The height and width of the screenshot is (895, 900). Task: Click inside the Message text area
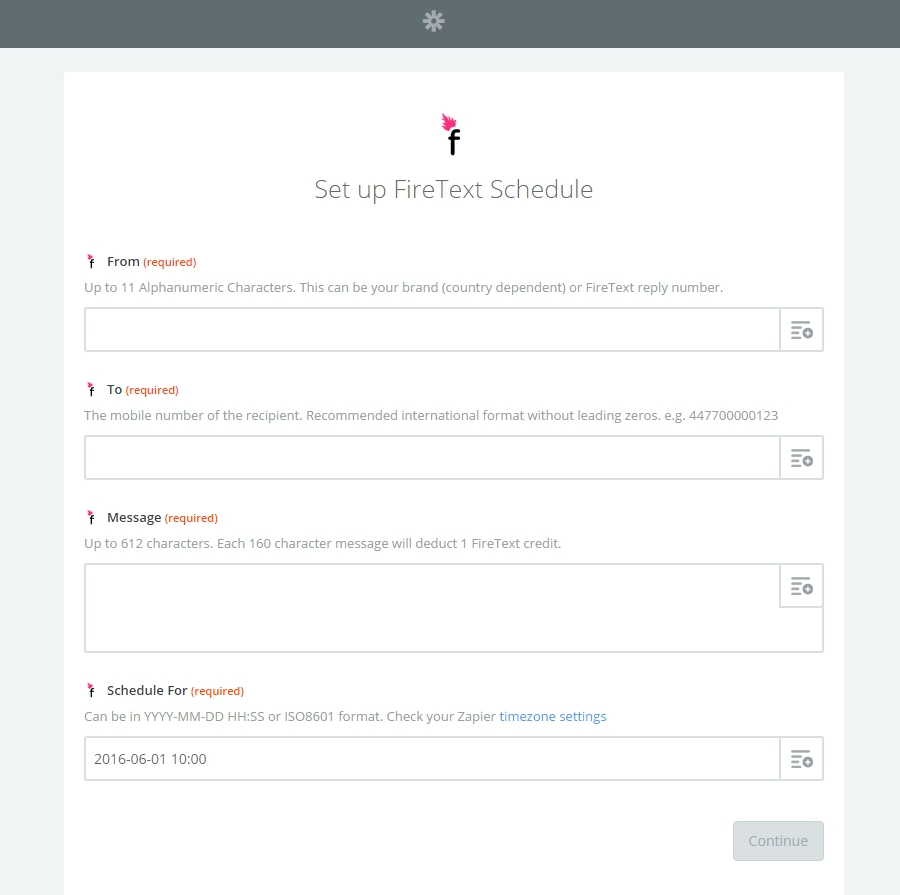(x=432, y=608)
